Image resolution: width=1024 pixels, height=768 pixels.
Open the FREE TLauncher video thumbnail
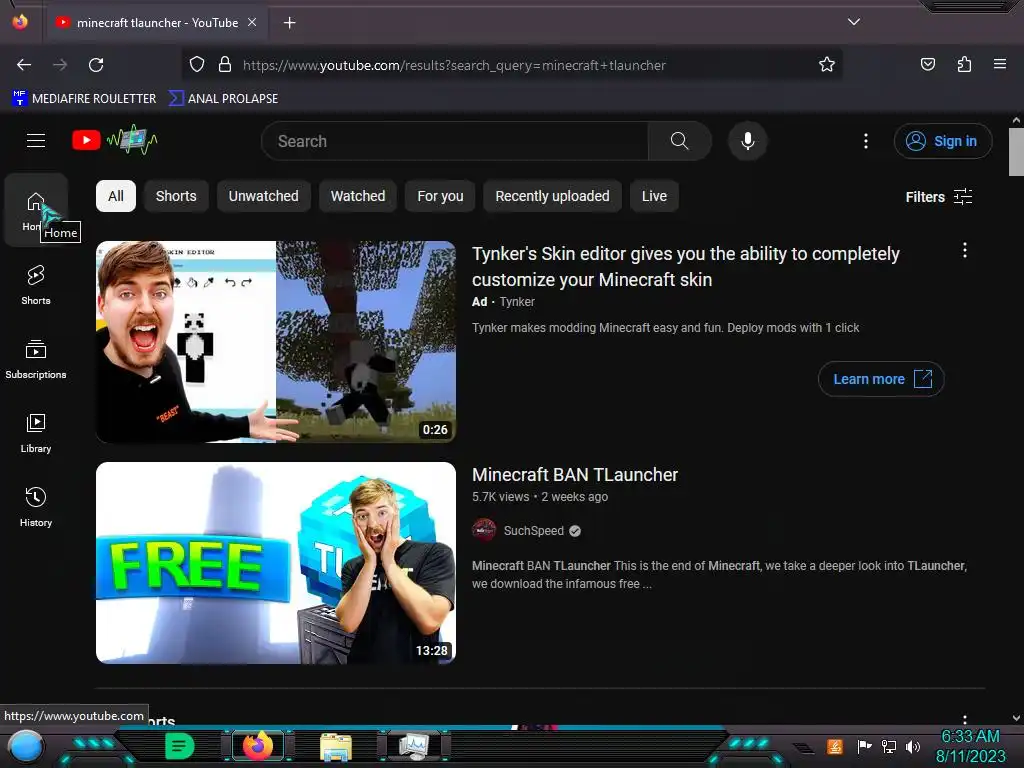[276, 563]
